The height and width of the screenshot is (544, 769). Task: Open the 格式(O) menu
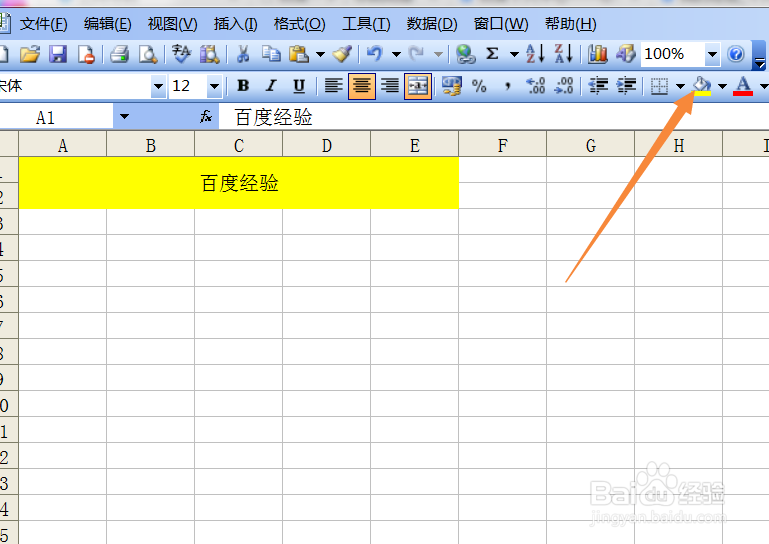(300, 24)
